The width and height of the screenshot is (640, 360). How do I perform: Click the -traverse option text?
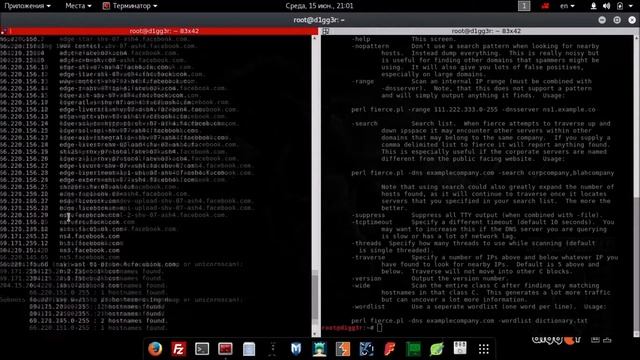368,258
